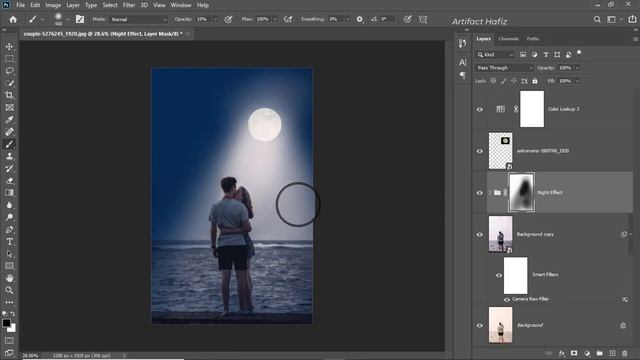640x360 pixels.
Task: Select the Eyedropper tool
Action: 9,120
